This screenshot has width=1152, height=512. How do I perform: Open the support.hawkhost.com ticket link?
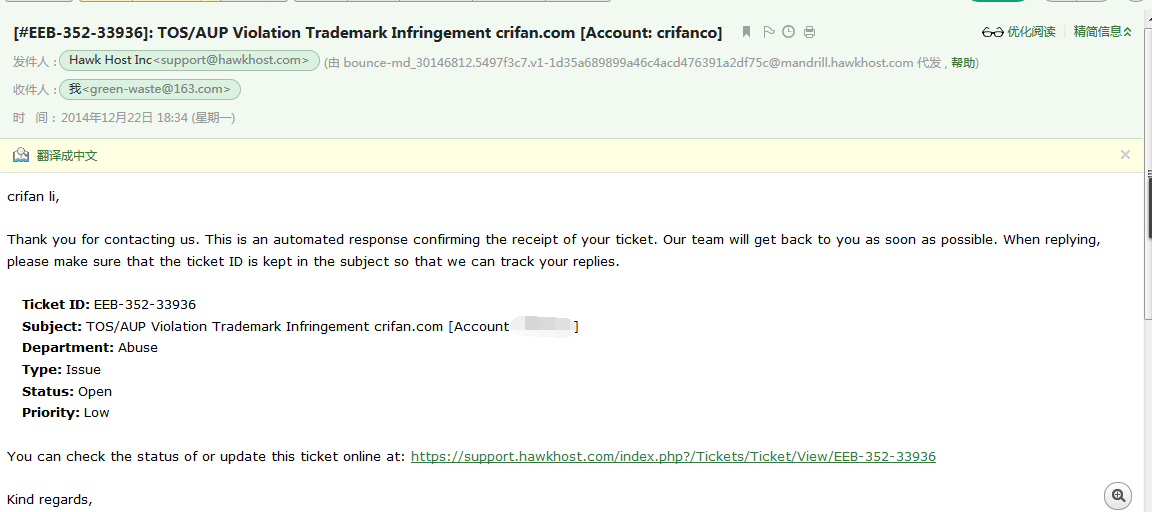pos(673,457)
